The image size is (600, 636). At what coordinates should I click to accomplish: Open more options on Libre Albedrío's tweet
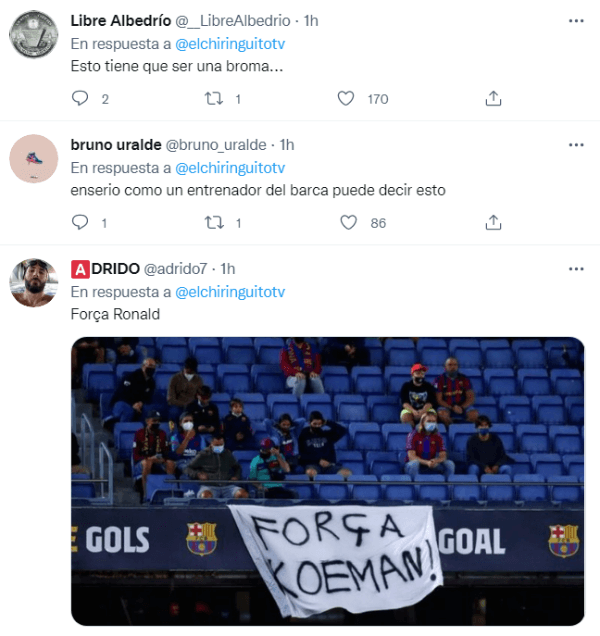(576, 21)
